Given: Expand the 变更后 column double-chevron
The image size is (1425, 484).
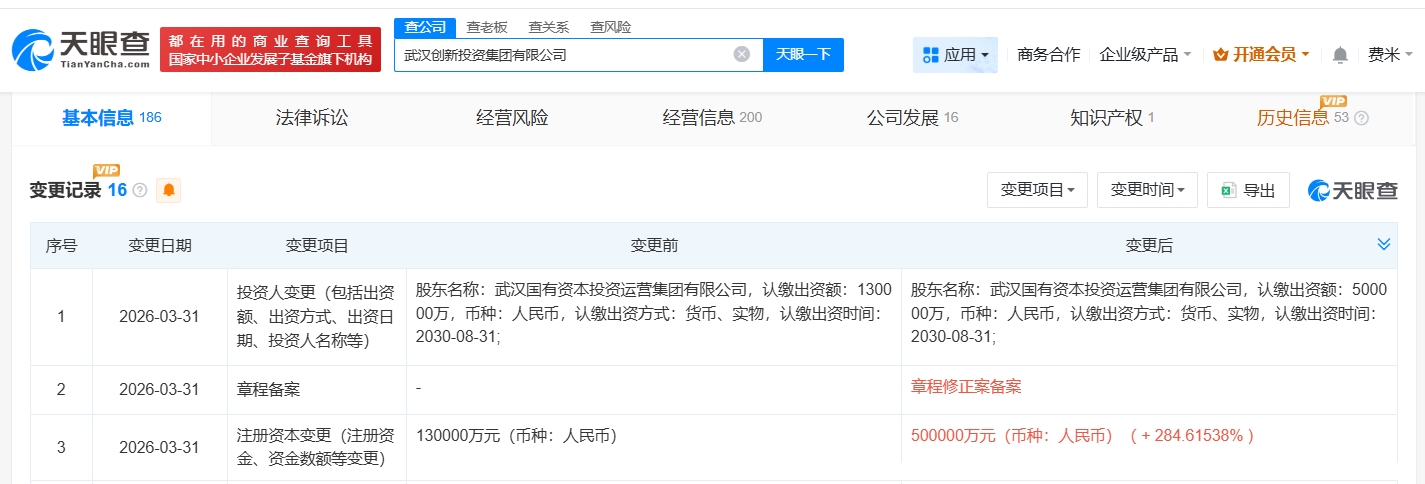Looking at the screenshot, I should click(x=1384, y=245).
